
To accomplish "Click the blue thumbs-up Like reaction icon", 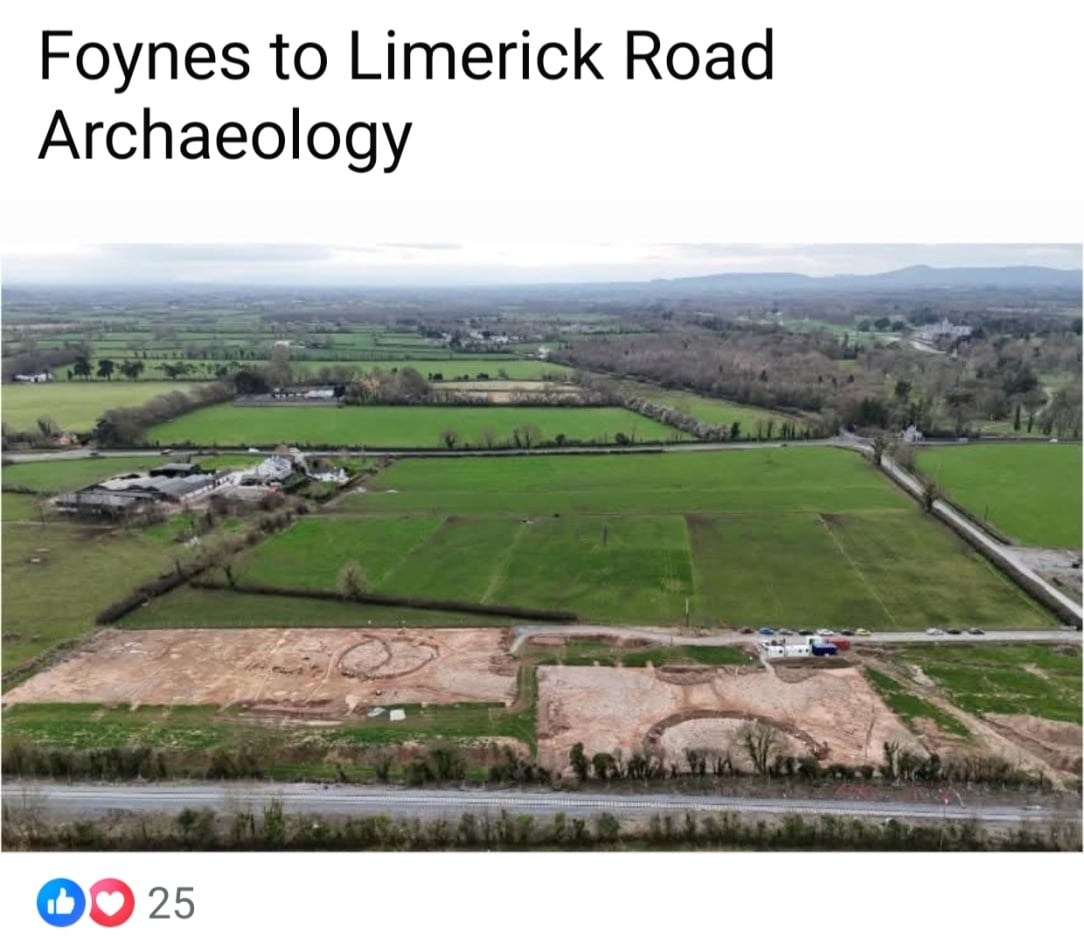I will [61, 903].
